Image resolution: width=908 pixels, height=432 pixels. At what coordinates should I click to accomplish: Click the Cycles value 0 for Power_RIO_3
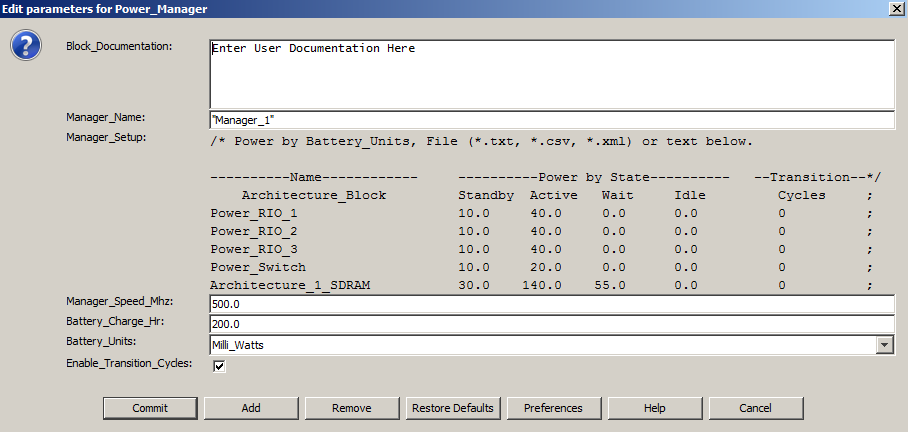click(x=782, y=249)
